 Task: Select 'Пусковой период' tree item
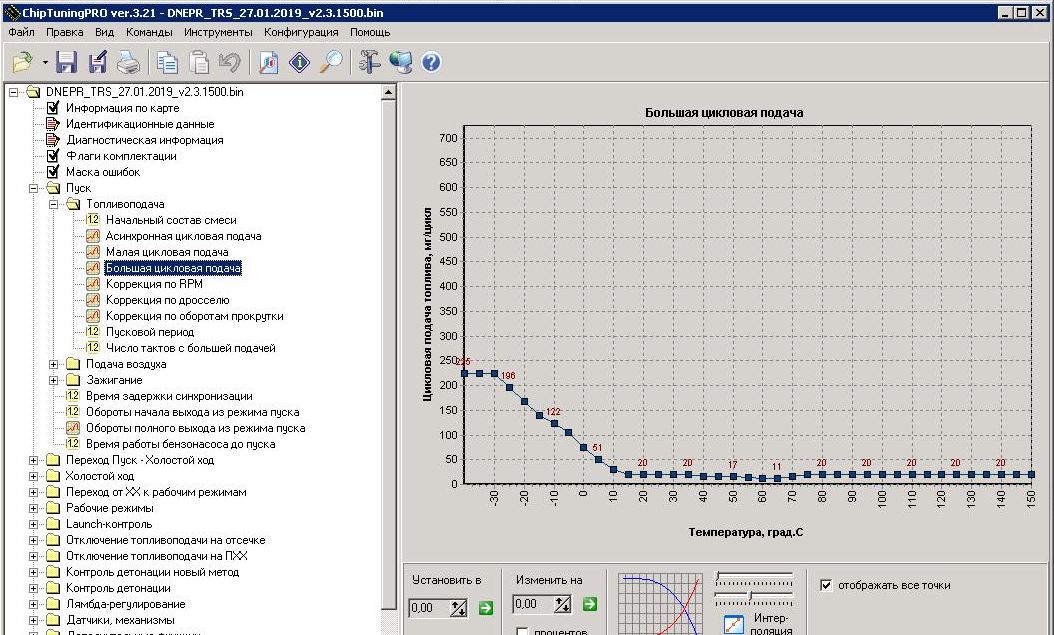click(x=150, y=332)
